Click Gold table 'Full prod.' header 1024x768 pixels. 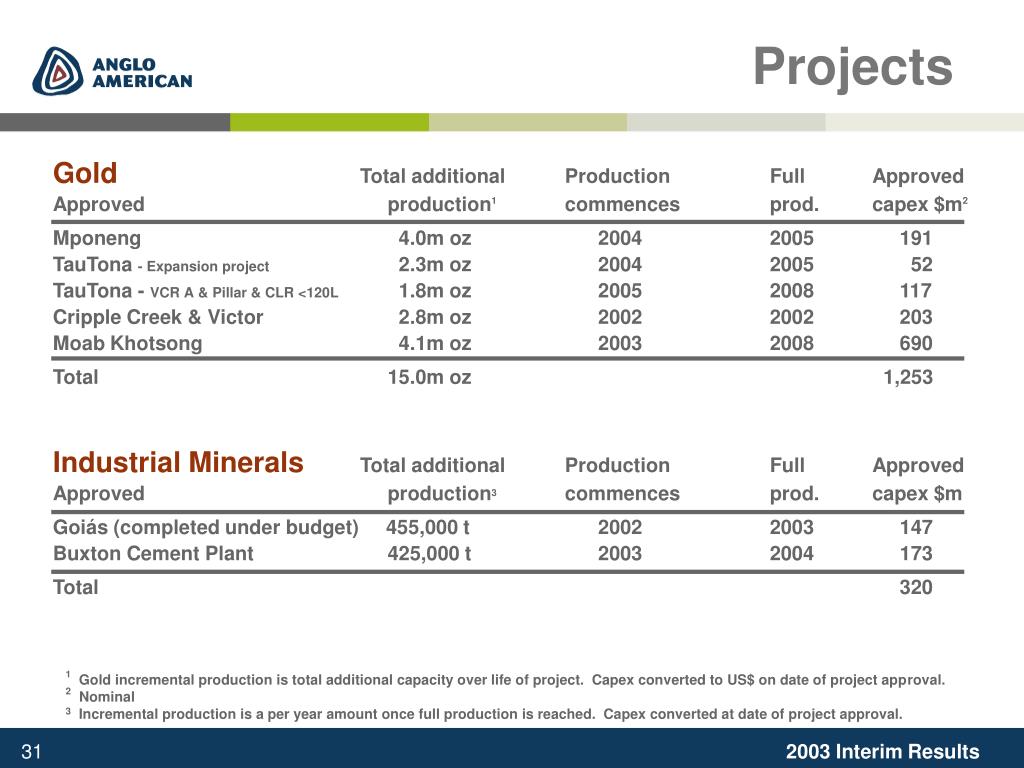[794, 190]
